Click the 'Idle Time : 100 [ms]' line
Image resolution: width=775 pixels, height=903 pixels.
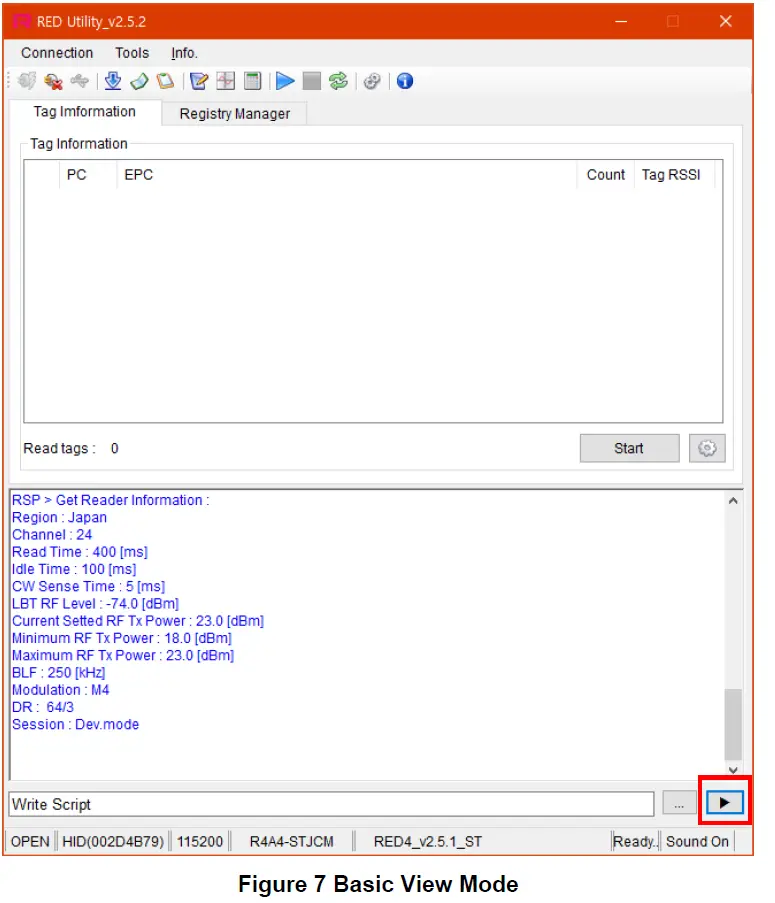coord(74,569)
